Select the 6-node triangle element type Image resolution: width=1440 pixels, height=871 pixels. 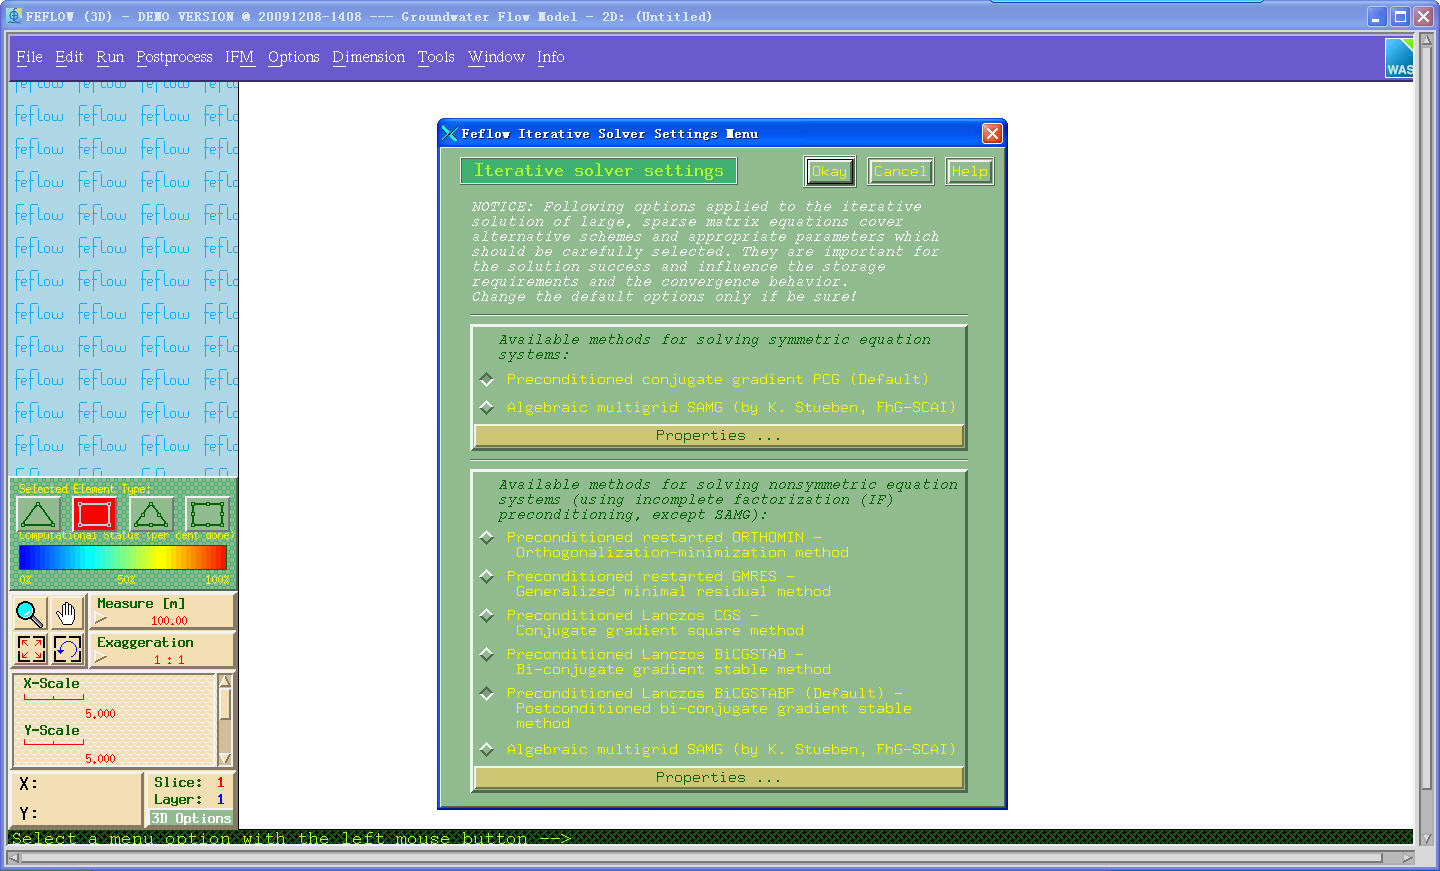pos(151,514)
